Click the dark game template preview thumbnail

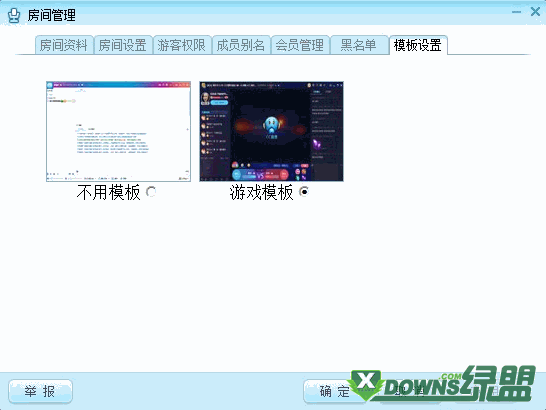271,131
